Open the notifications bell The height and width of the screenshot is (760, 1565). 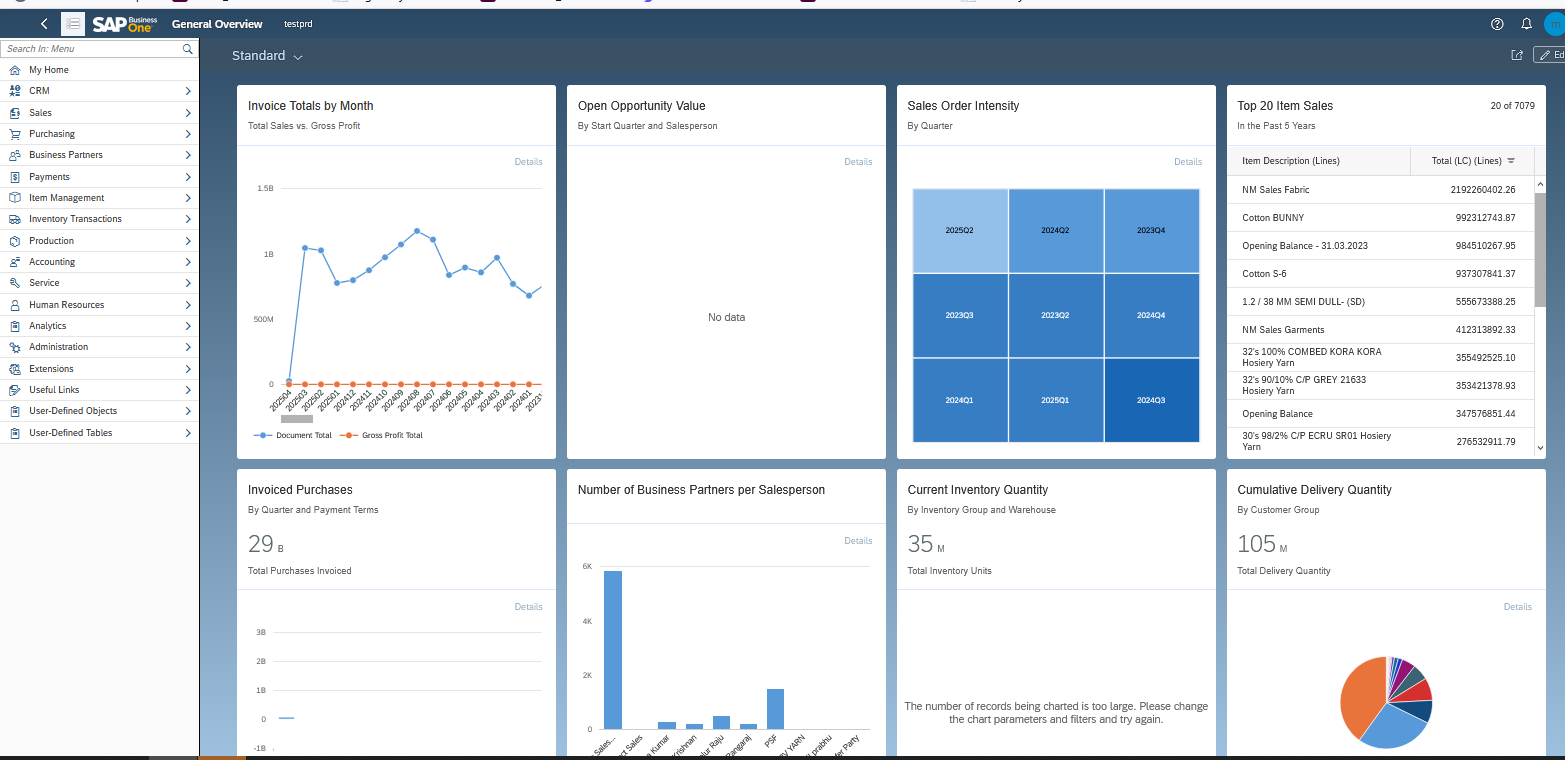1526,24
